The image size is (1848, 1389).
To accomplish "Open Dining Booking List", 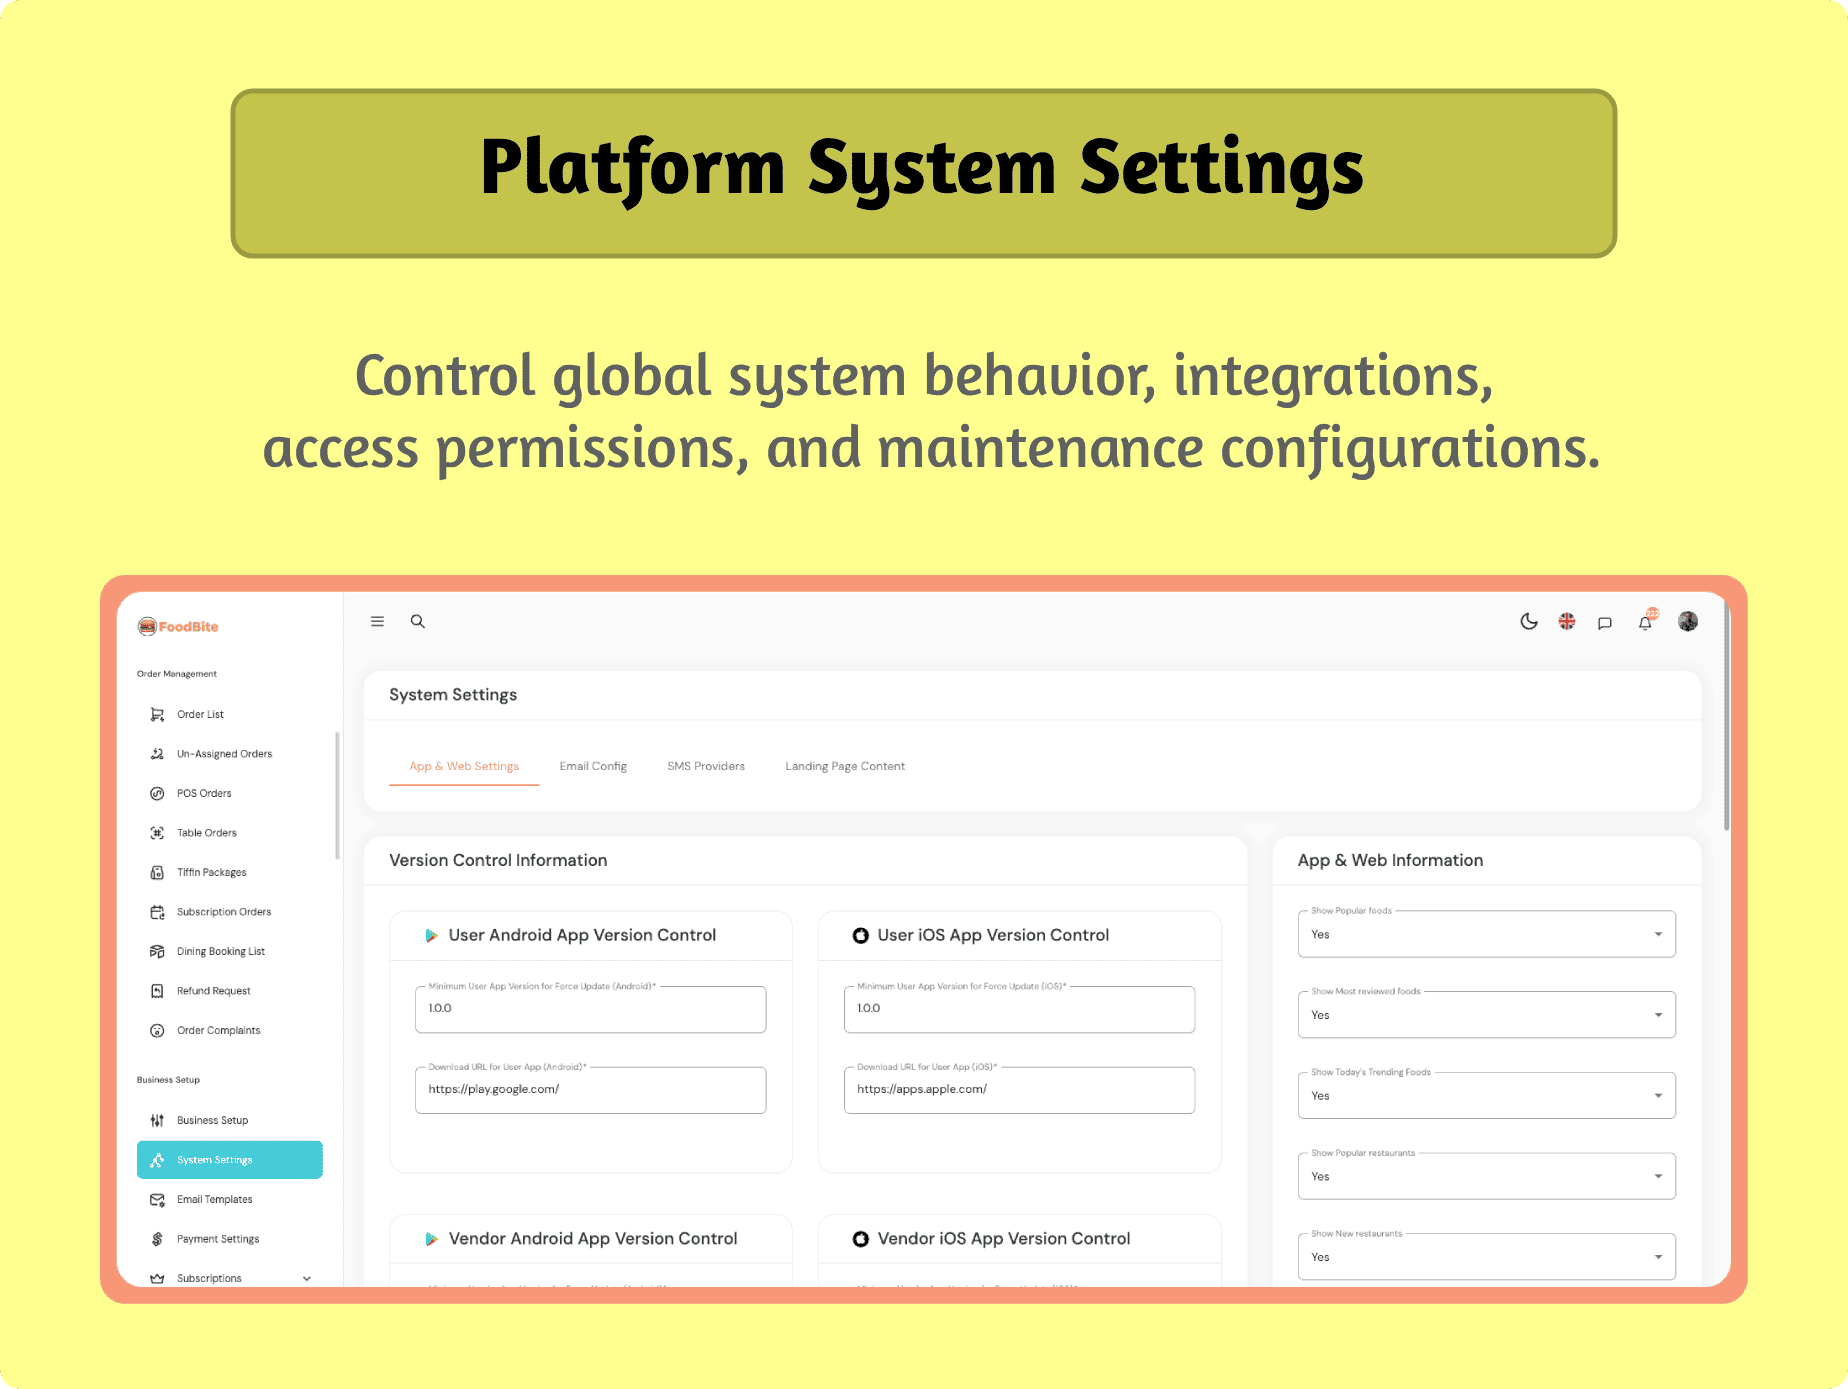I will click(230, 951).
